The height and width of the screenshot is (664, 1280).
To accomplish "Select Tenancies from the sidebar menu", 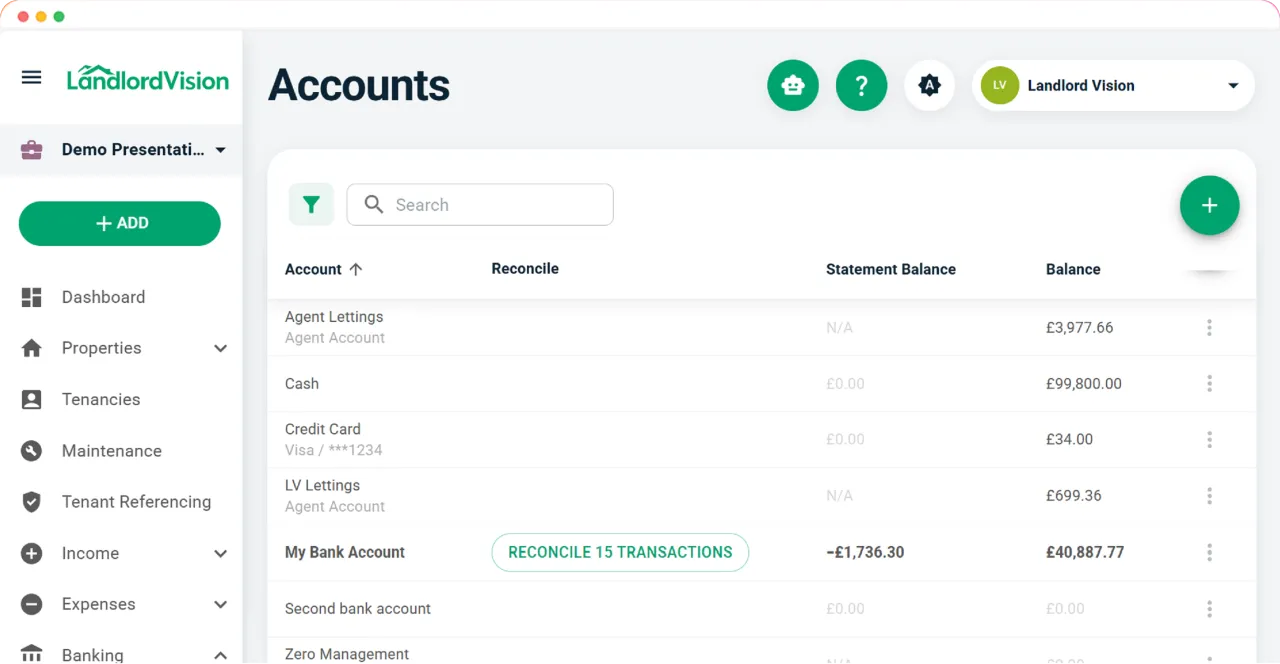I will pos(100,399).
